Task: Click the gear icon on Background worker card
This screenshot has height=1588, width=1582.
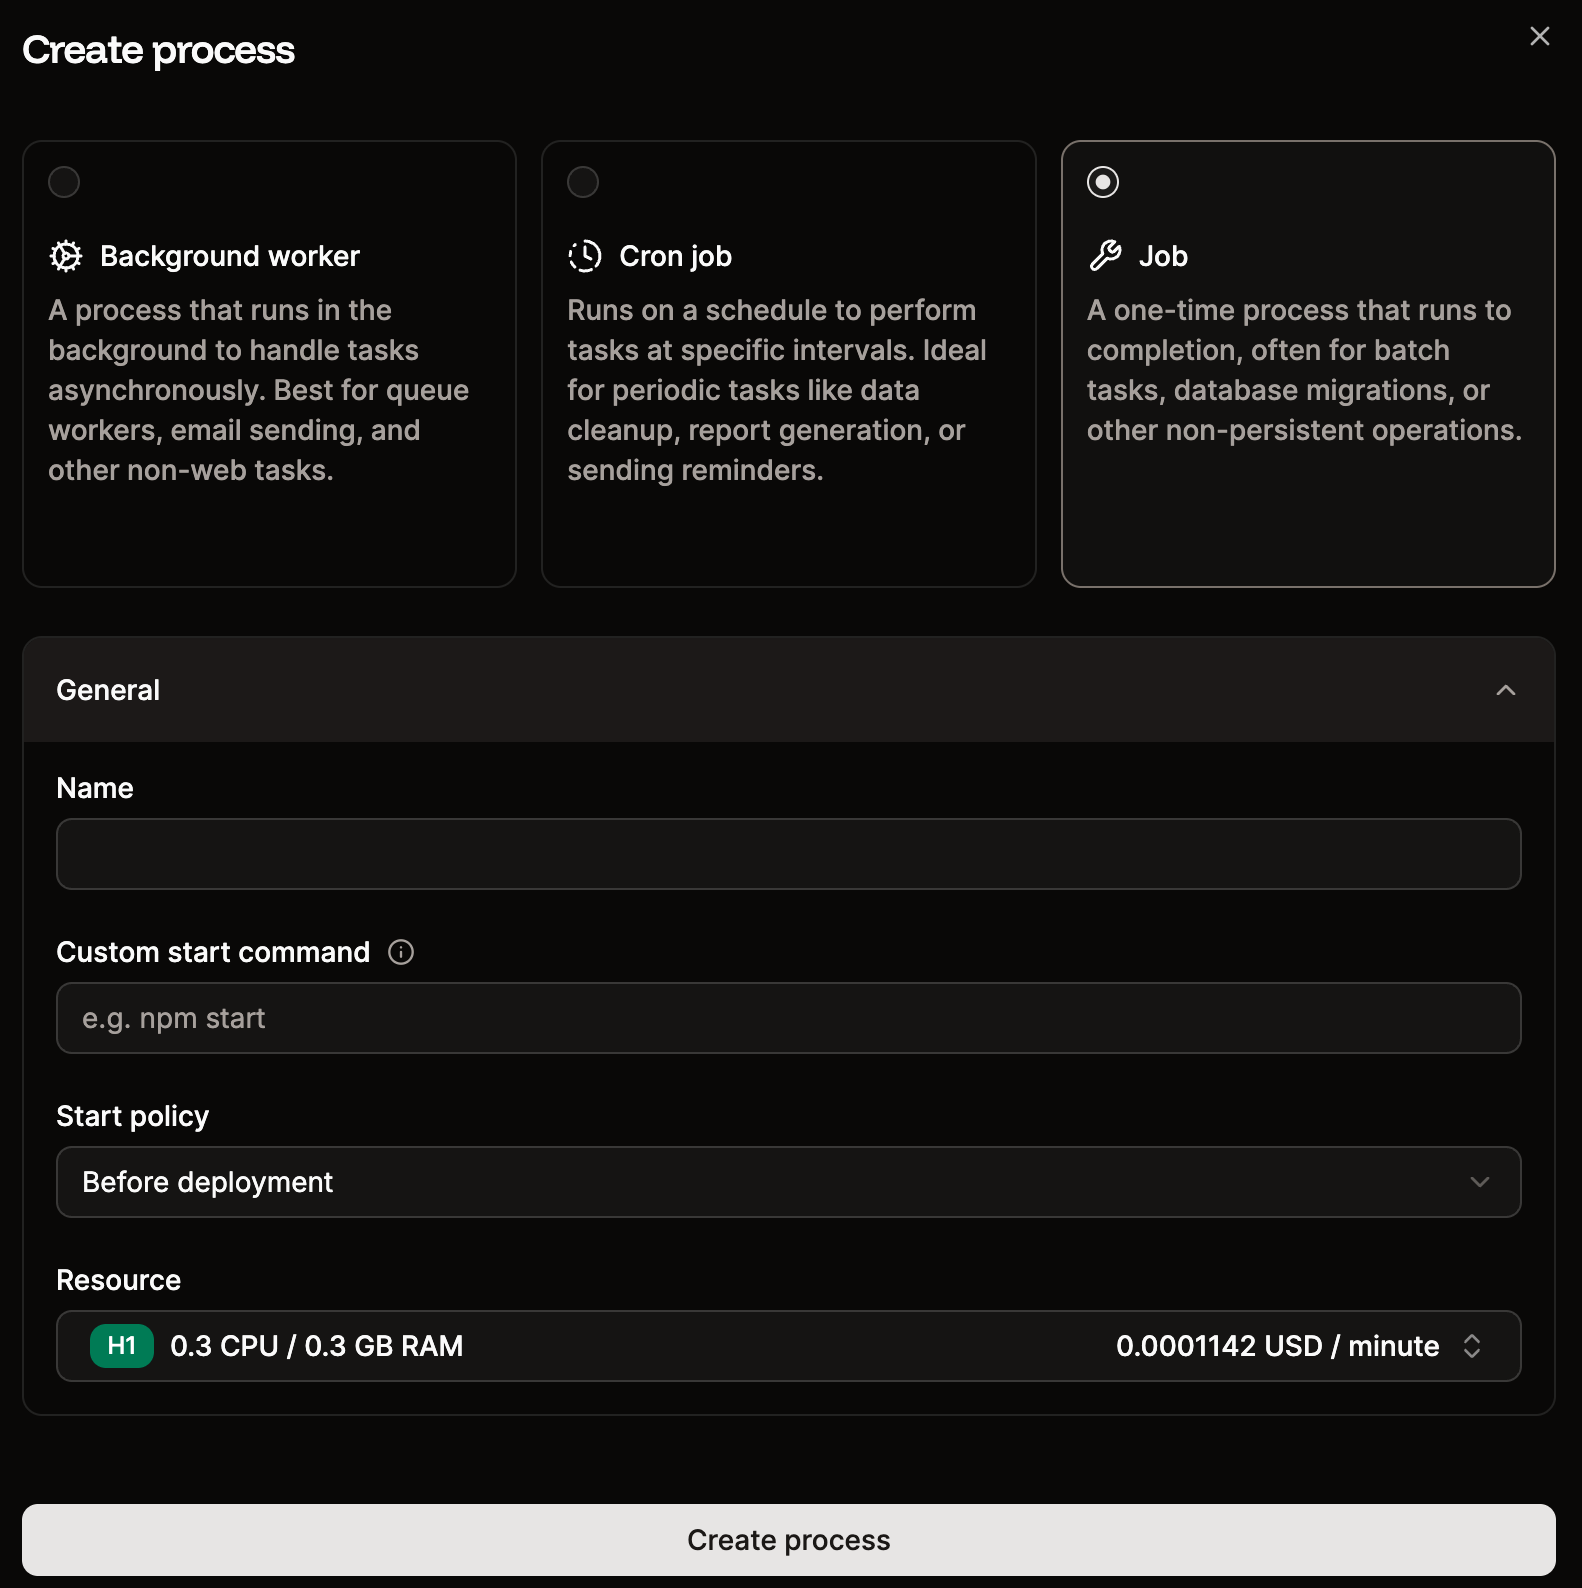Action: [64, 256]
